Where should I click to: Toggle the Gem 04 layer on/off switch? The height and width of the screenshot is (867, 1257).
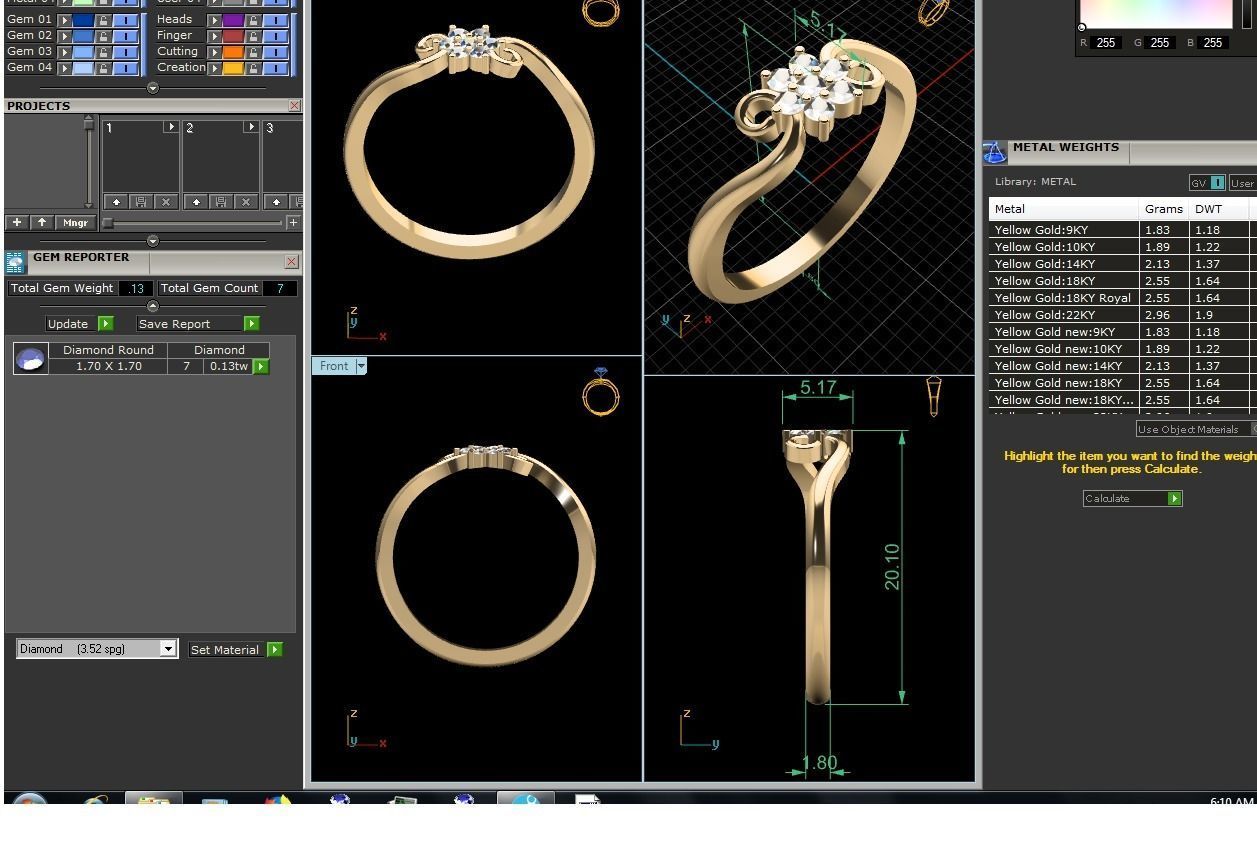(x=126, y=67)
